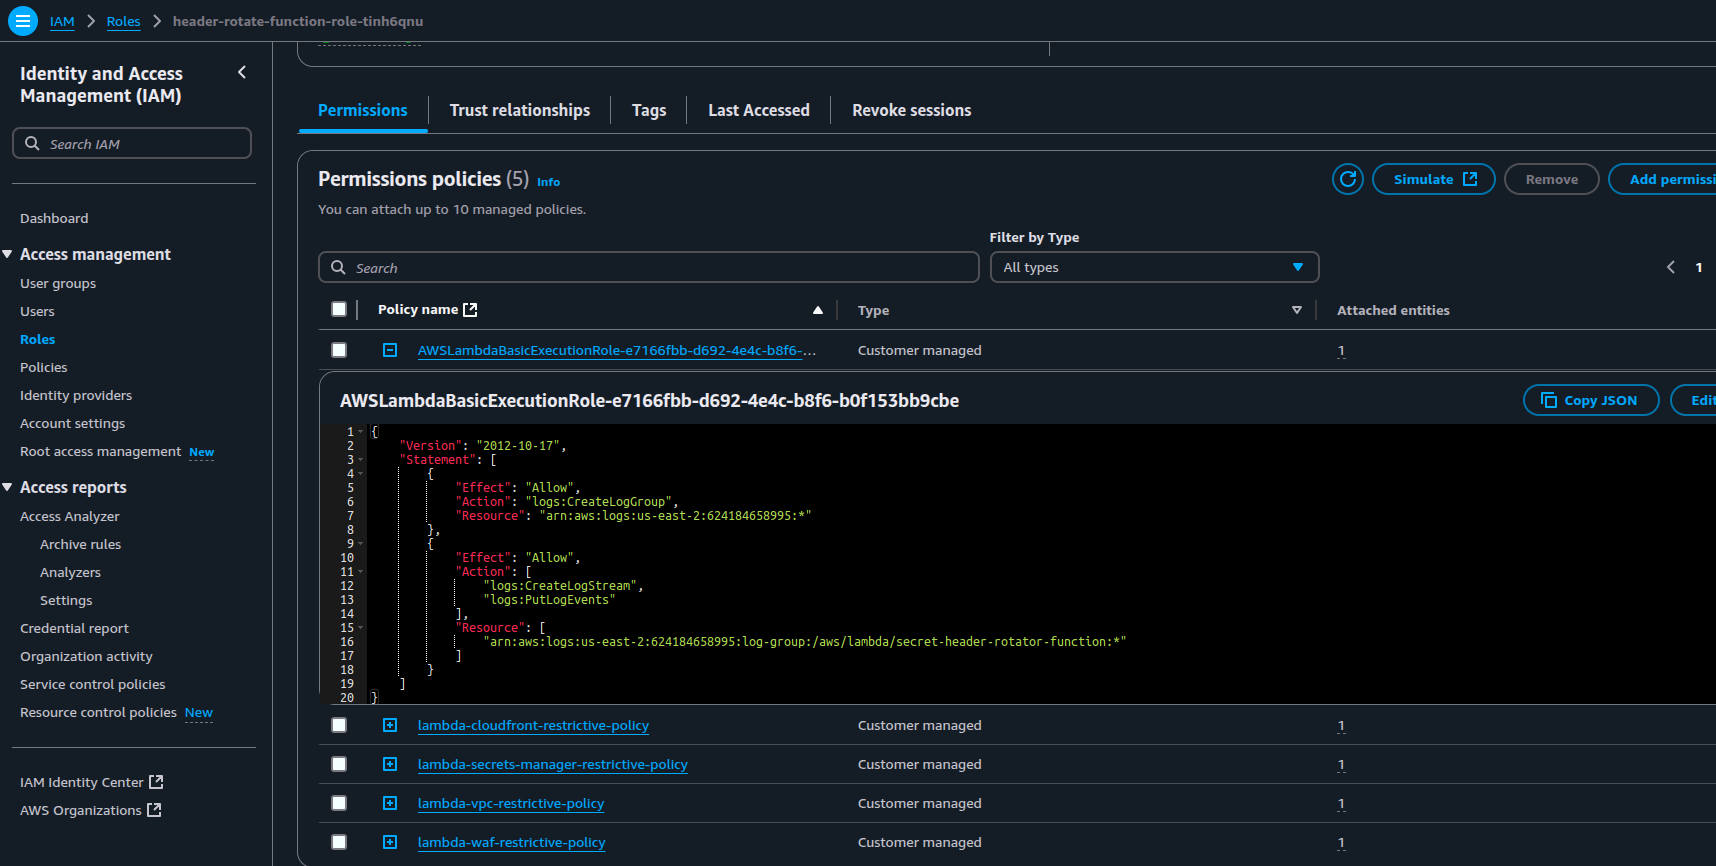Open Identity providers in the sidebar
Screen dimensions: 1716x866
point(76,395)
